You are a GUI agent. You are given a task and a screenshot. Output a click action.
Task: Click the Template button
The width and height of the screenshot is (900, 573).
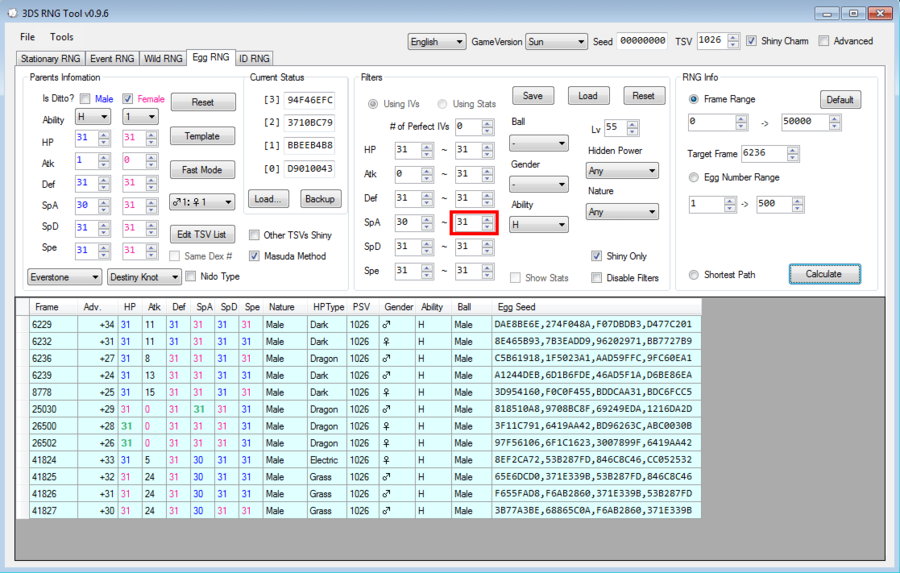(202, 136)
